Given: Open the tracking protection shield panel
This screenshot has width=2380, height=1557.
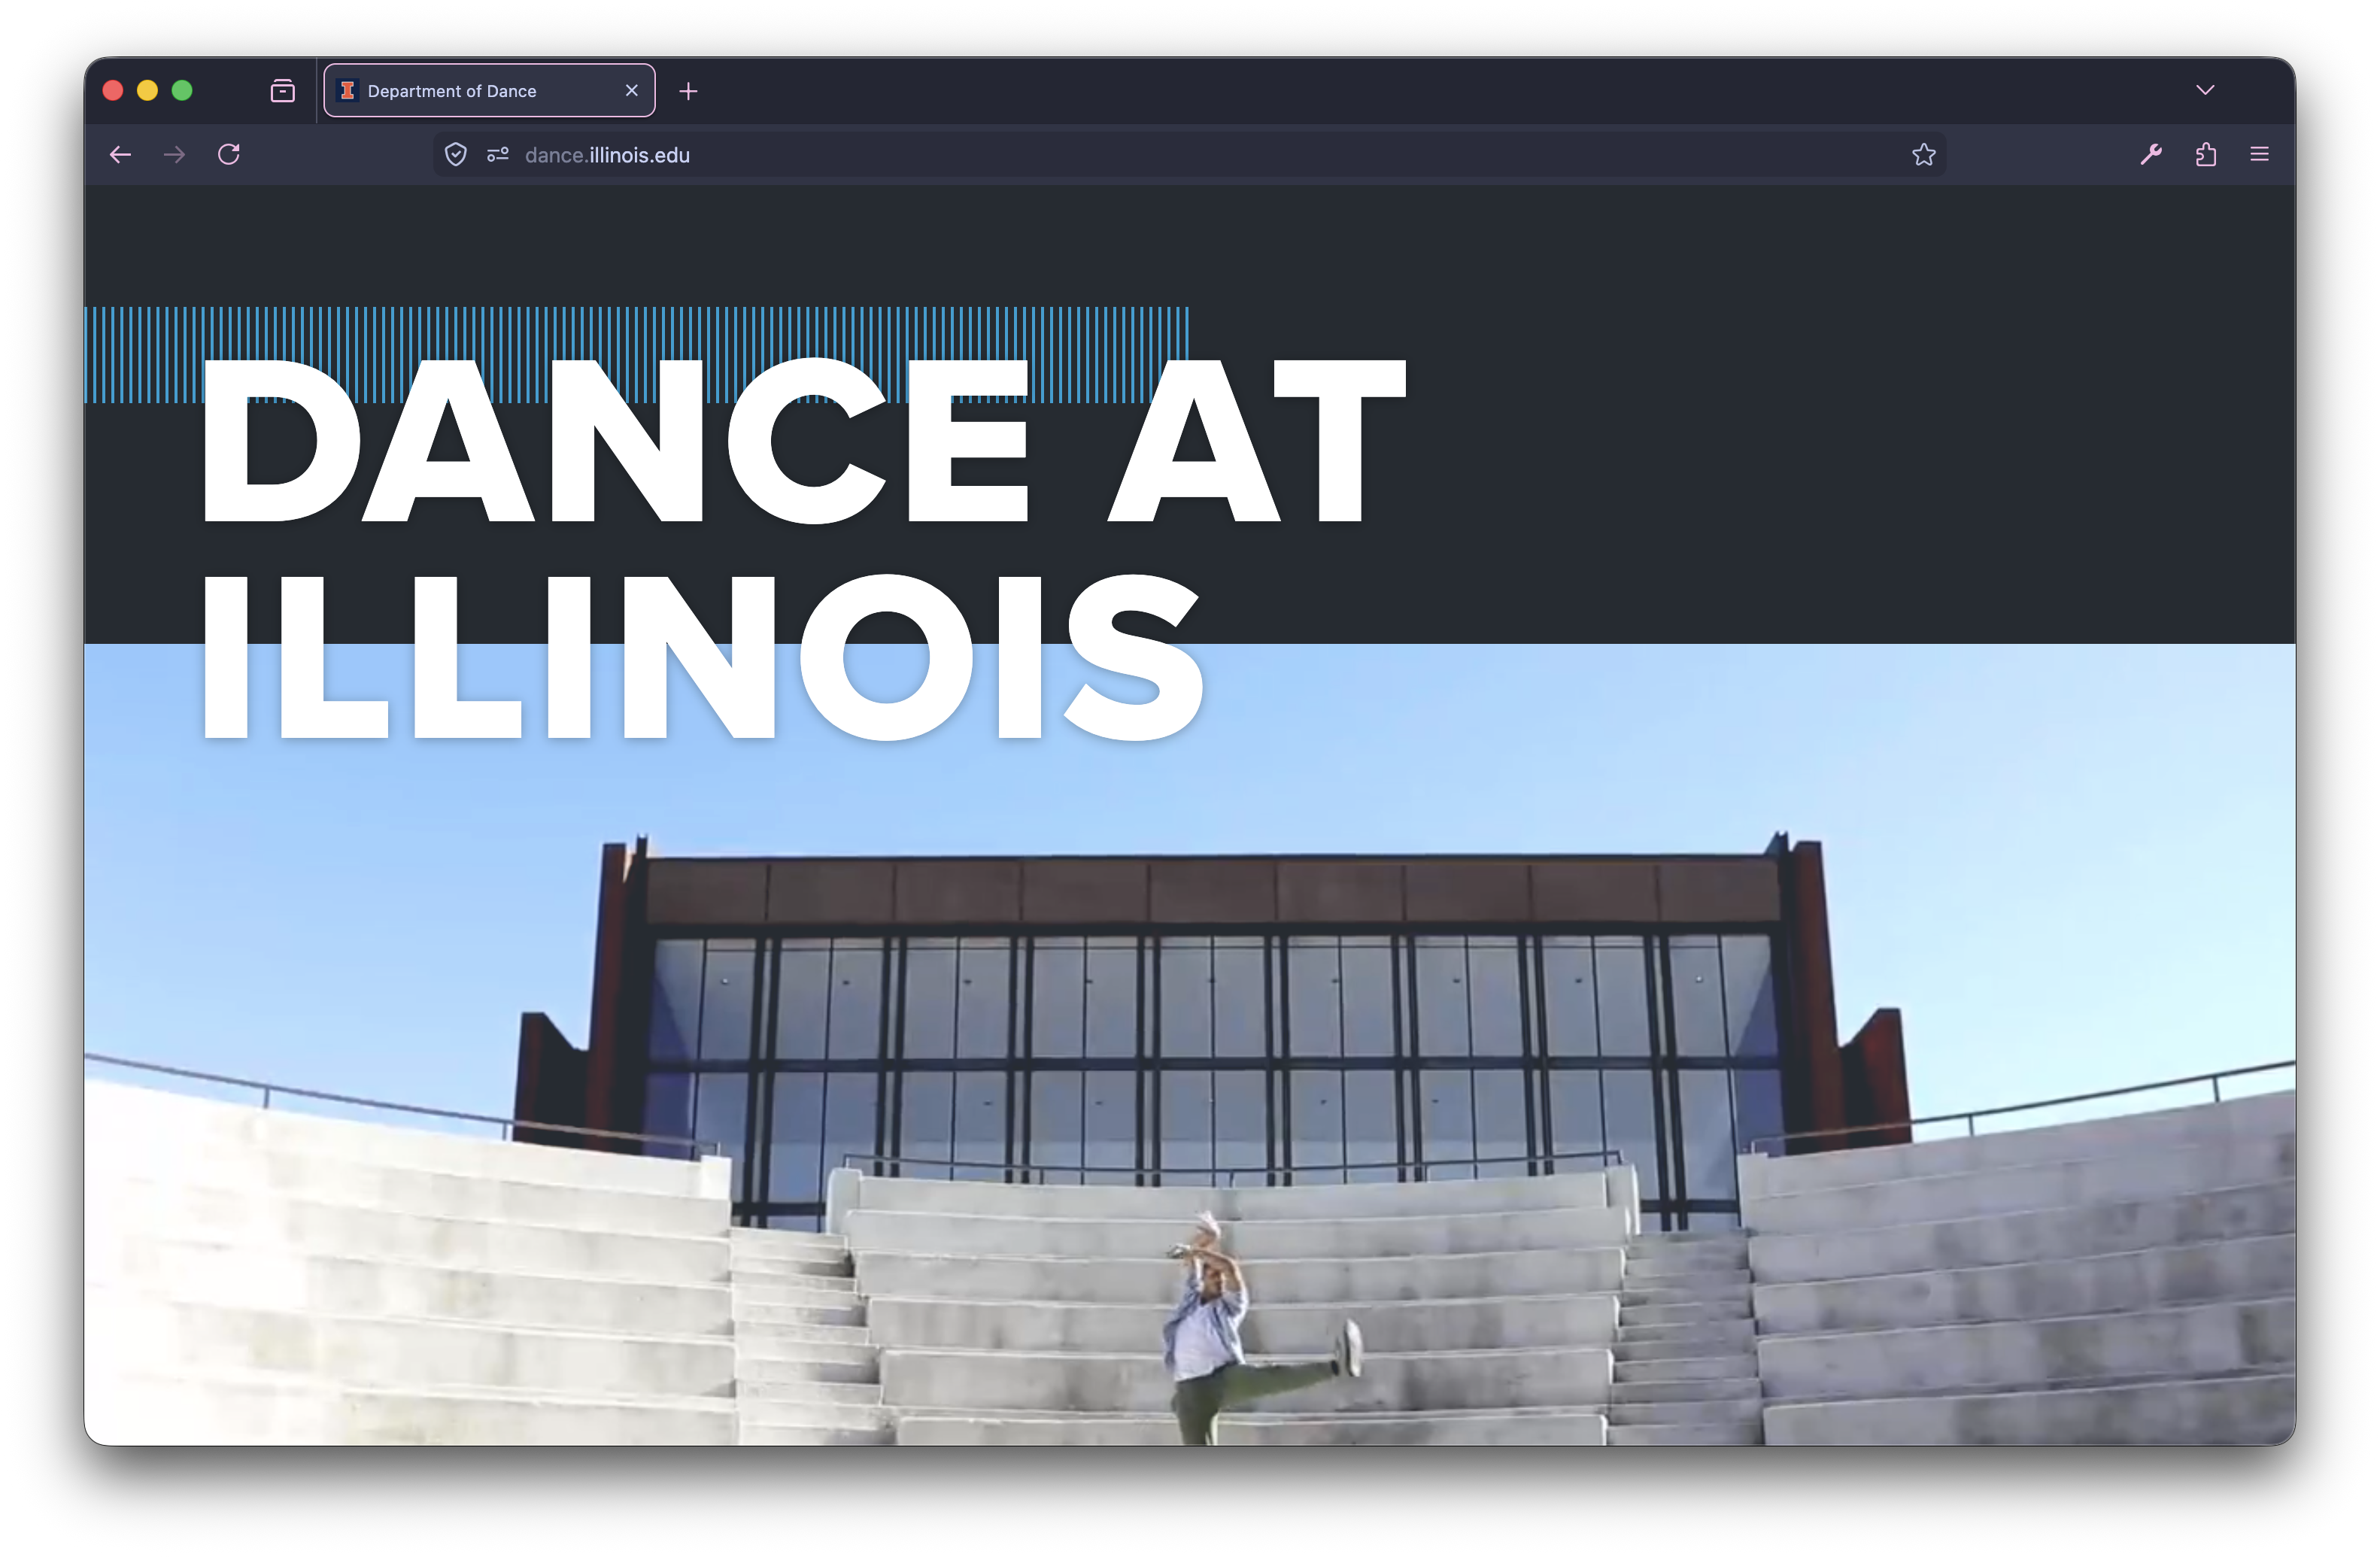Looking at the screenshot, I should click(456, 155).
